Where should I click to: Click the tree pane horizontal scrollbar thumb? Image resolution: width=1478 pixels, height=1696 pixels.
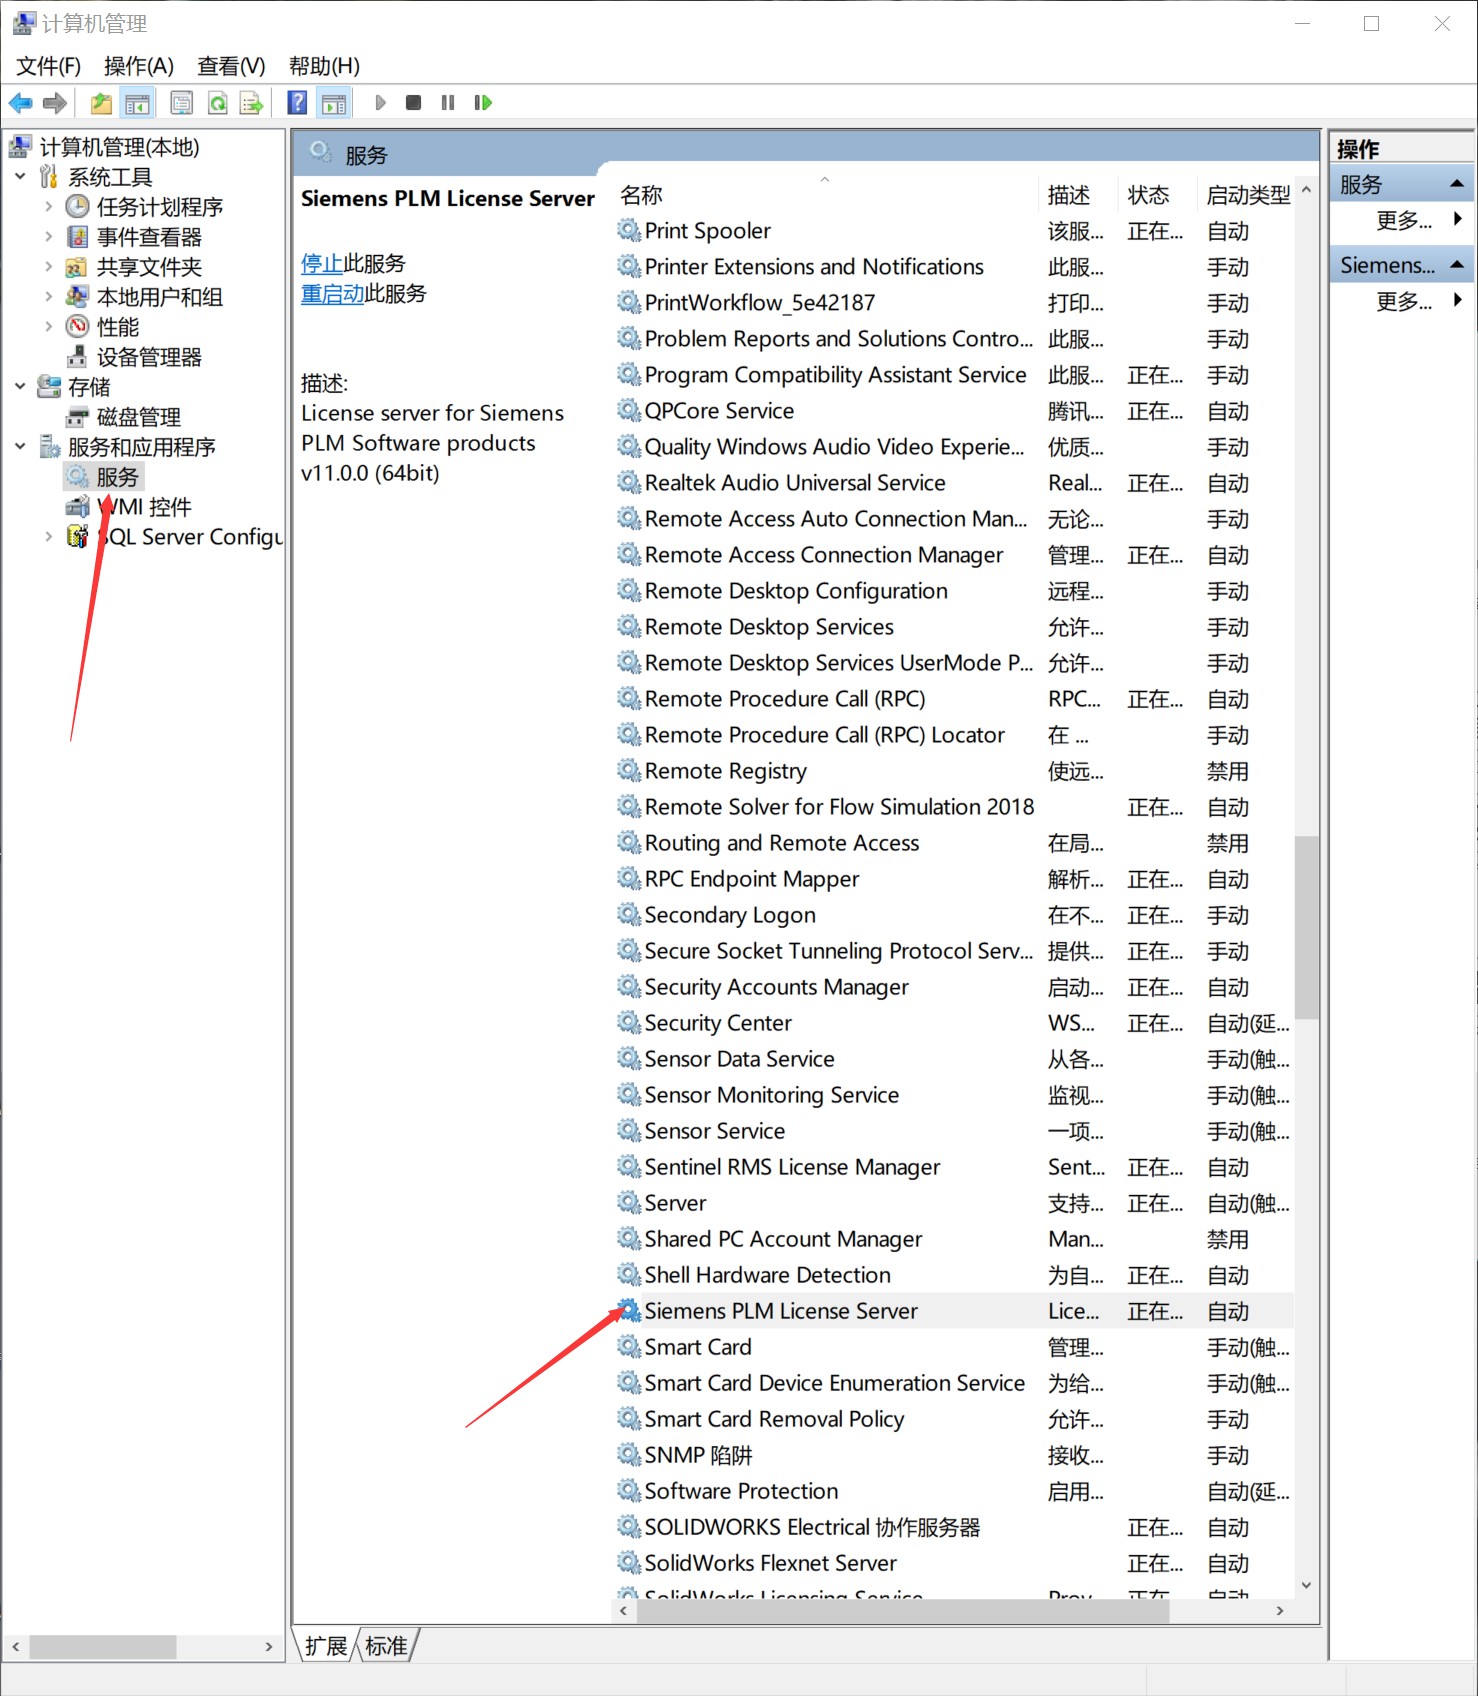(103, 1646)
